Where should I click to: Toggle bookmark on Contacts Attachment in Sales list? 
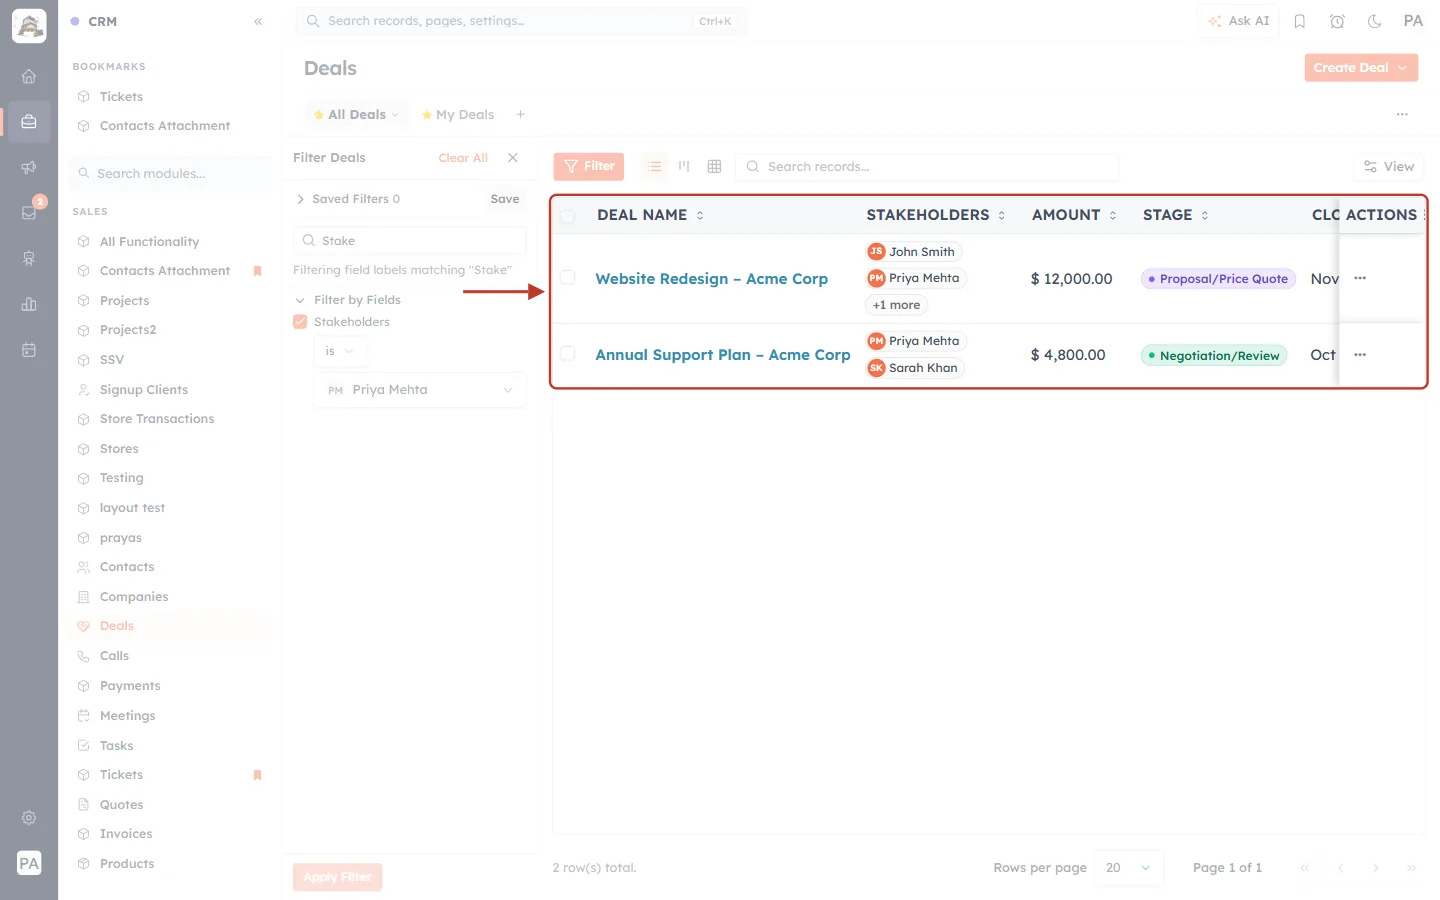[257, 271]
